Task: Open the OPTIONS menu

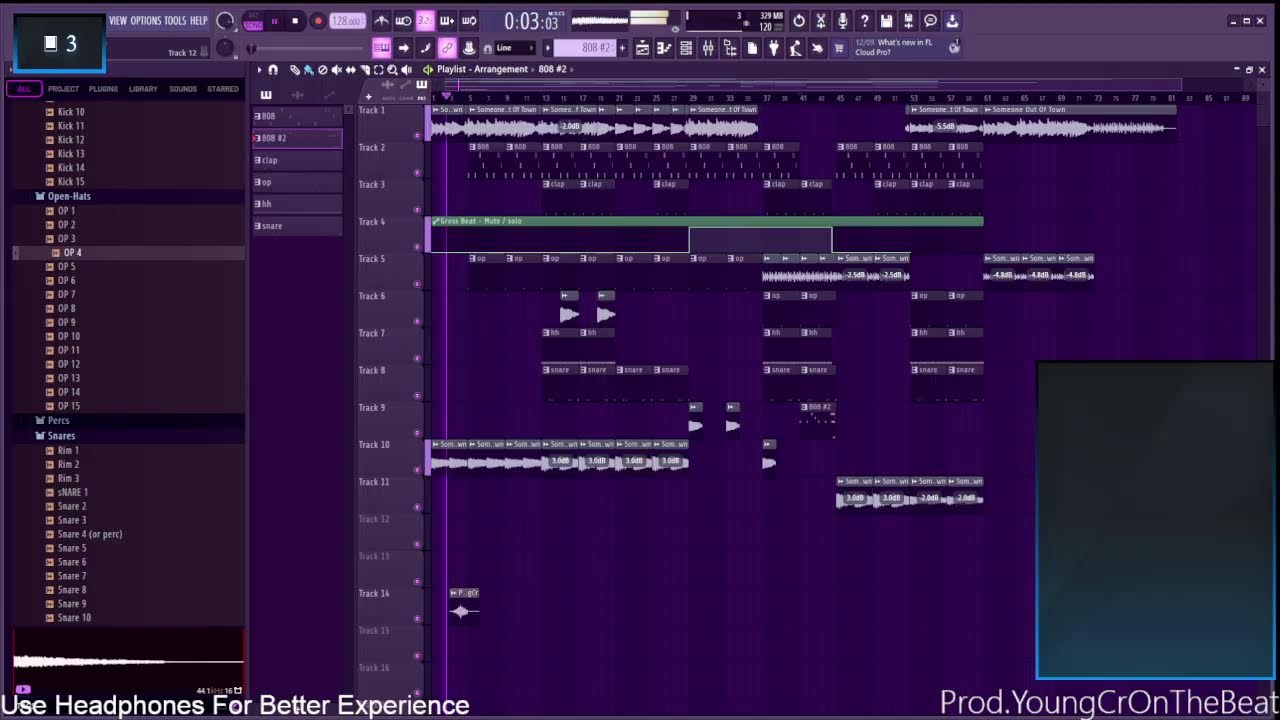Action: [x=146, y=21]
